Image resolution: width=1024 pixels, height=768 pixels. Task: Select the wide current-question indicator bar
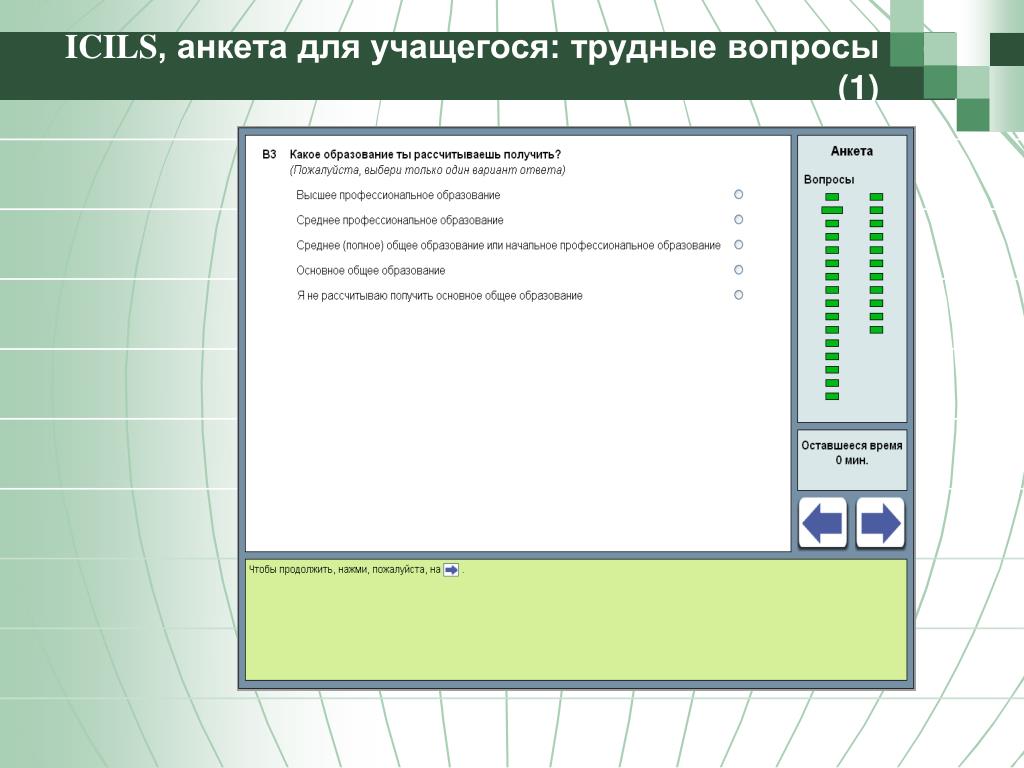coord(832,210)
